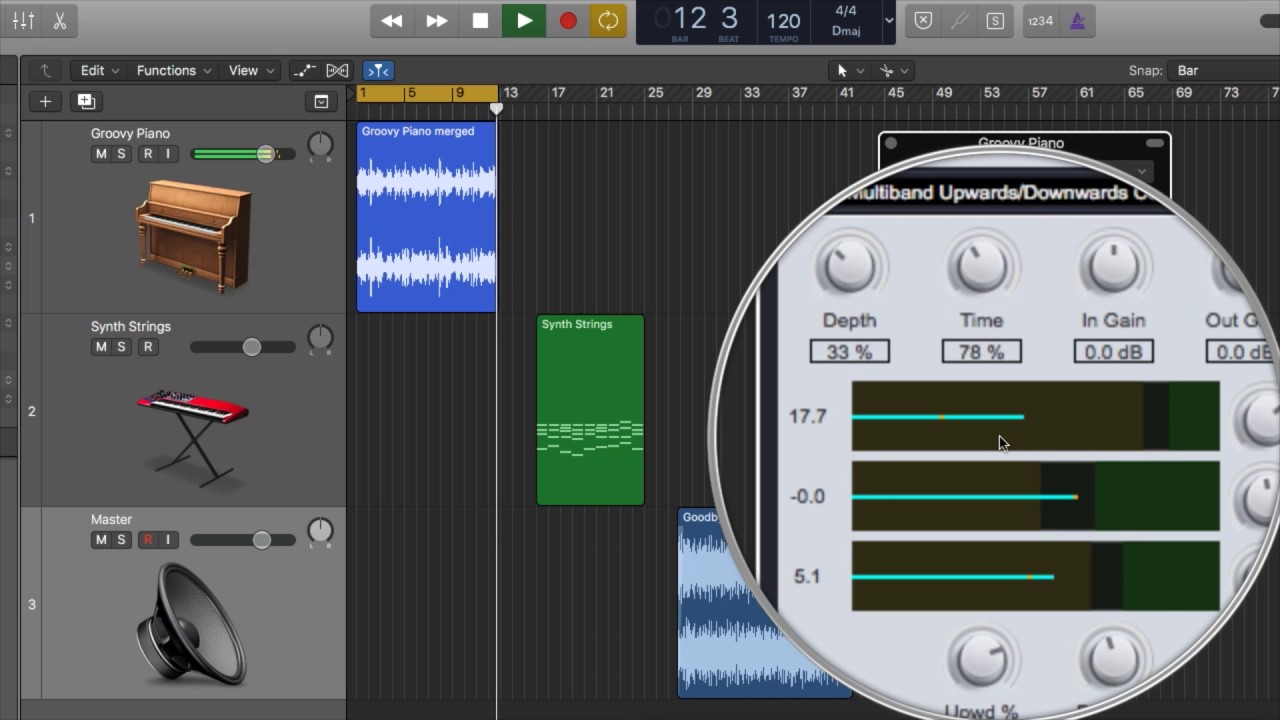Record-enable the Synth Strings track
Viewport: 1280px width, 720px height.
click(x=147, y=347)
